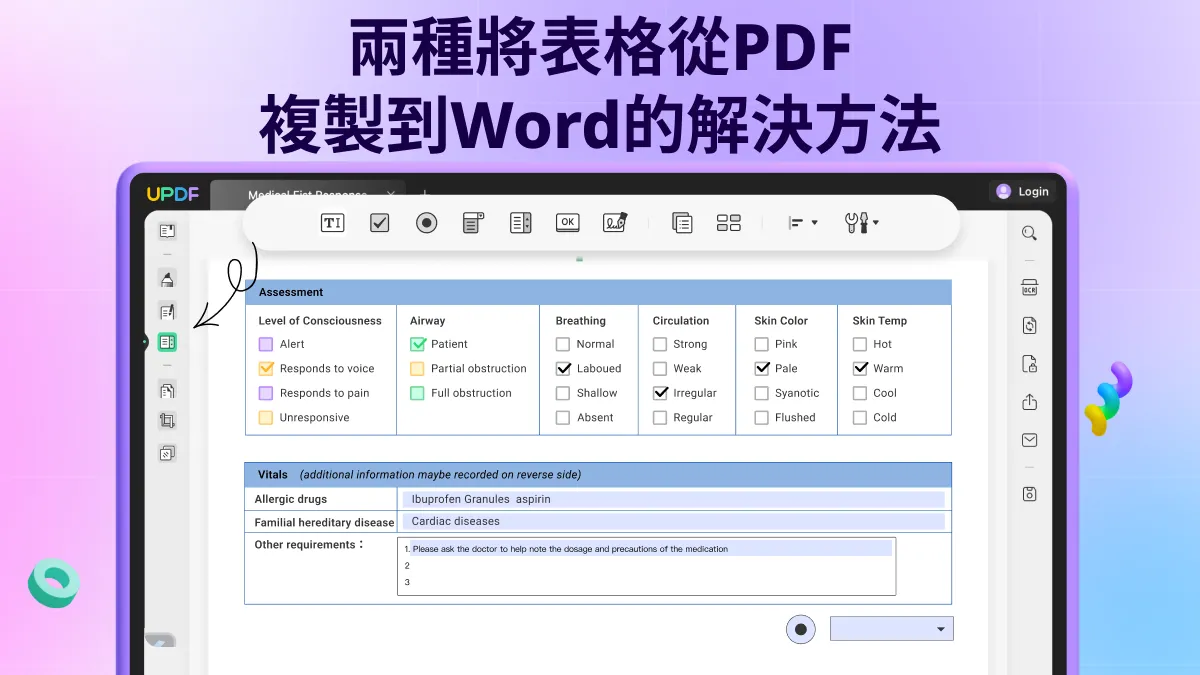This screenshot has height=675, width=1200.
Task: Click the duplicate fields across pages icon
Action: tap(682, 223)
